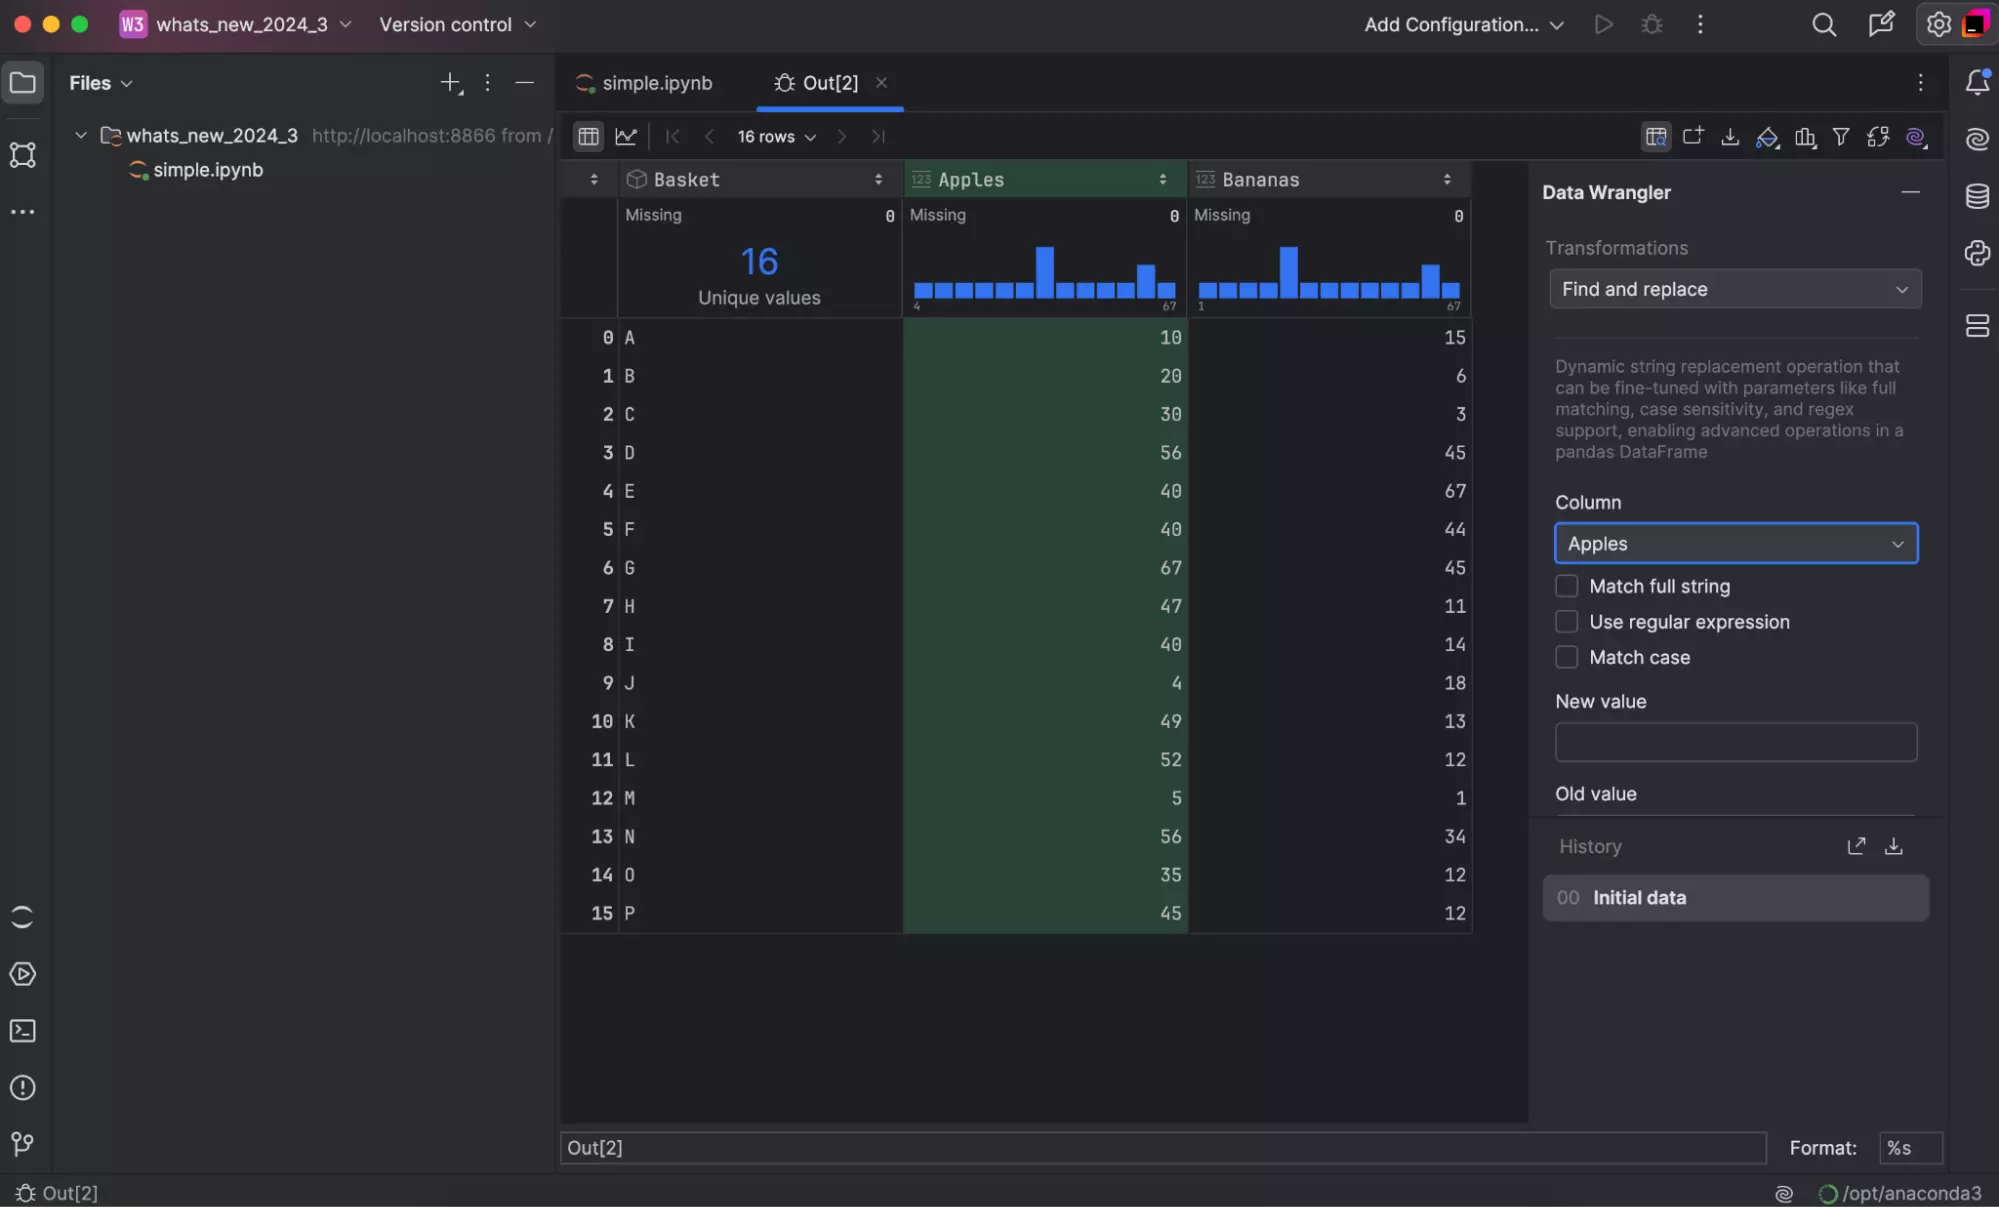This screenshot has height=1208, width=1999.
Task: Click the transpose table icon
Action: point(1878,137)
